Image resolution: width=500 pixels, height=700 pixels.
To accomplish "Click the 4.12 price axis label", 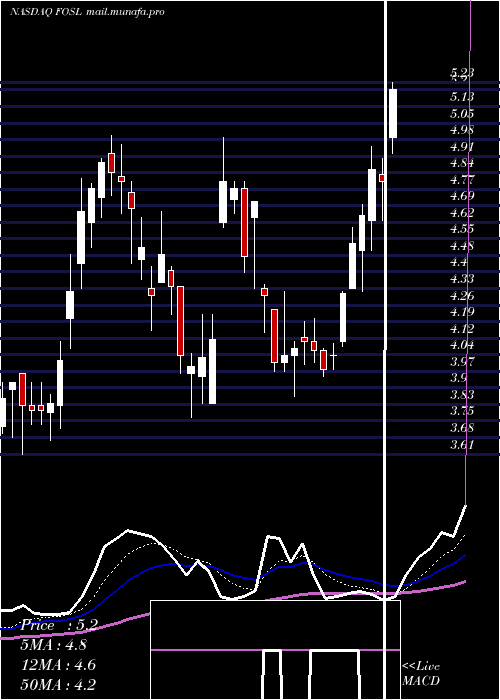I will point(462,329).
